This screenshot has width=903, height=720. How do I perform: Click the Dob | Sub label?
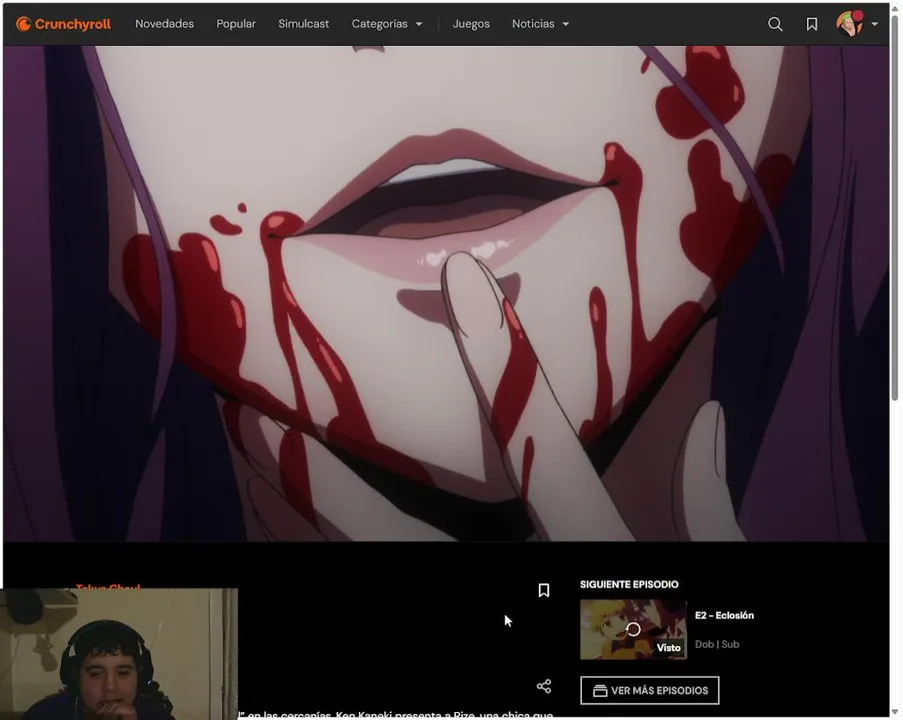717,644
